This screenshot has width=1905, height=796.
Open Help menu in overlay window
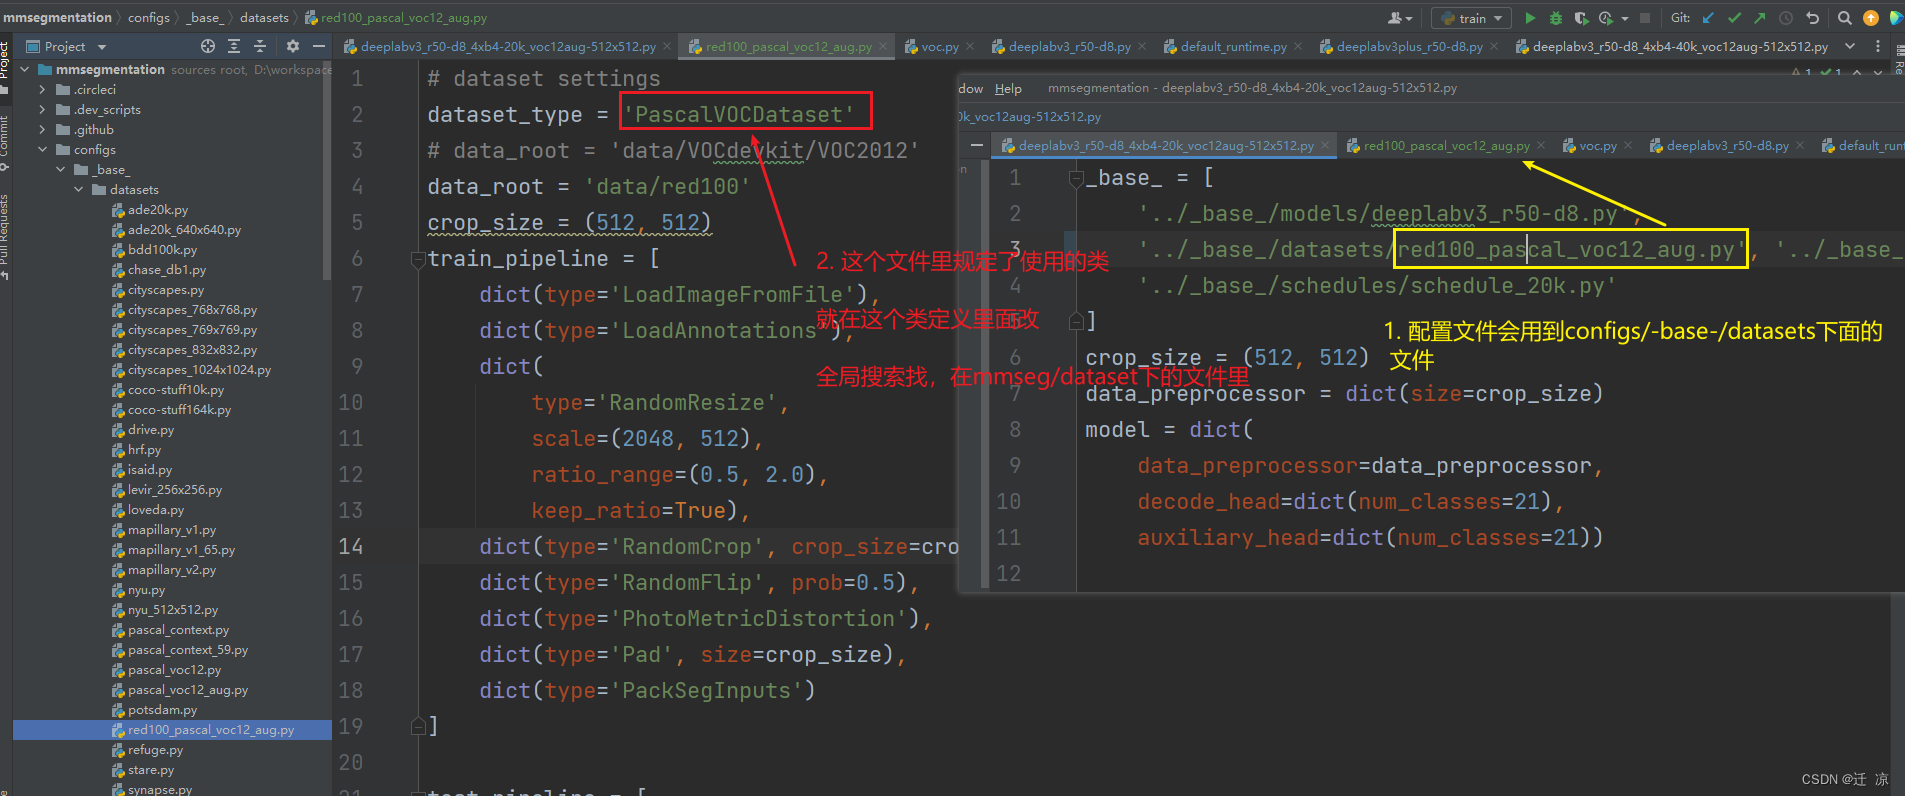coord(1008,88)
